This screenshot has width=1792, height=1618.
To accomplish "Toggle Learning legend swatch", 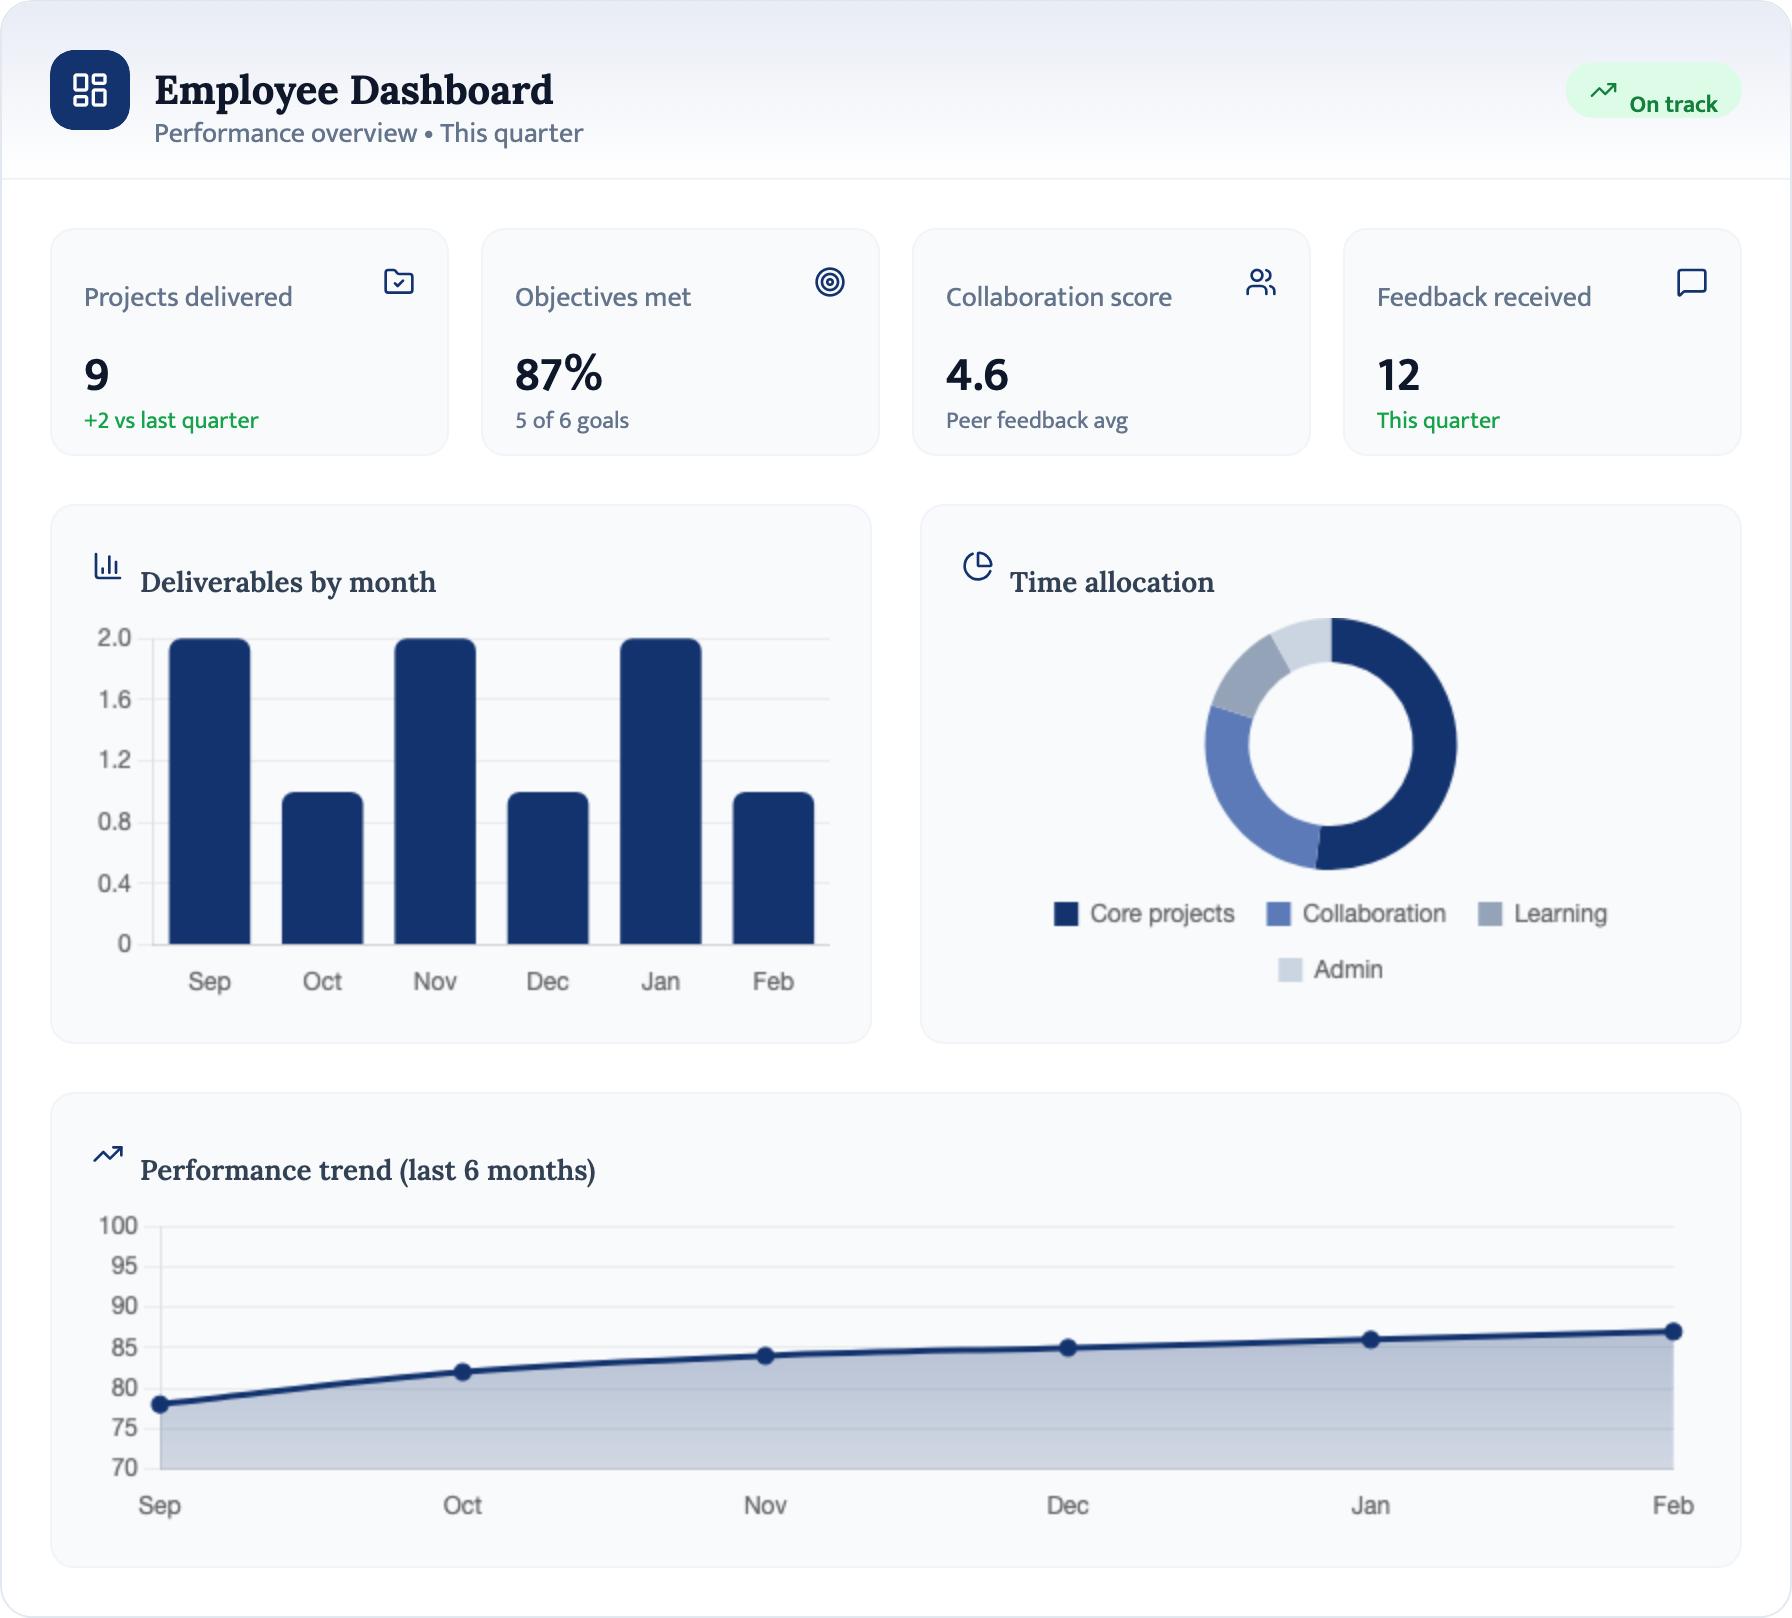I will (x=1490, y=914).
